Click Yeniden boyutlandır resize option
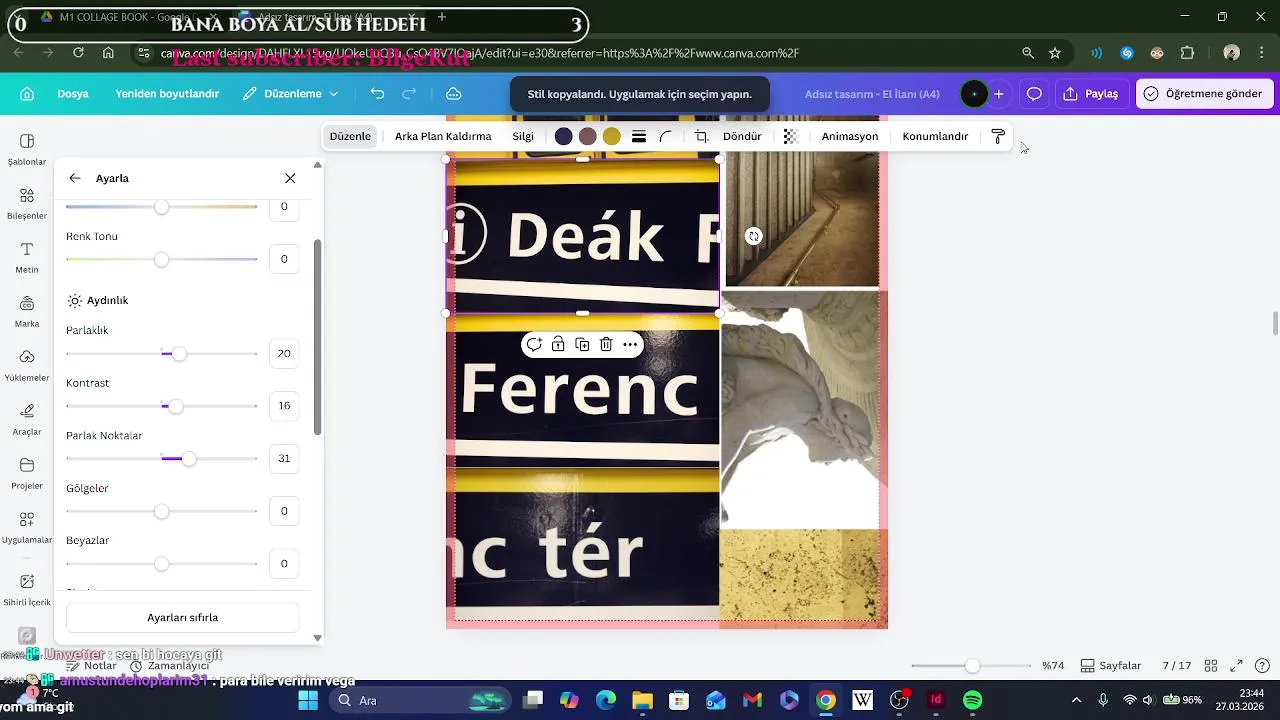This screenshot has width=1280, height=720. [167, 94]
